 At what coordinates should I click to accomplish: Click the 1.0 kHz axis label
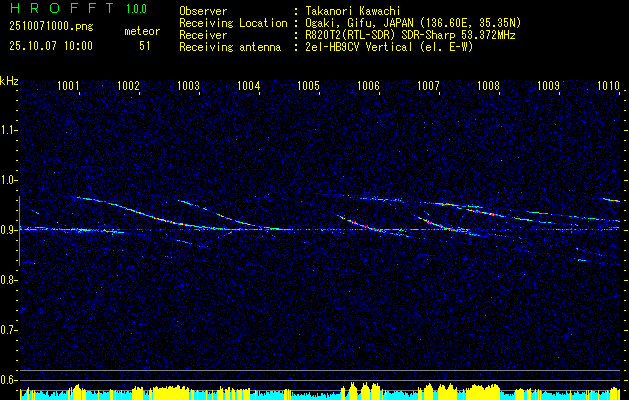[8, 180]
